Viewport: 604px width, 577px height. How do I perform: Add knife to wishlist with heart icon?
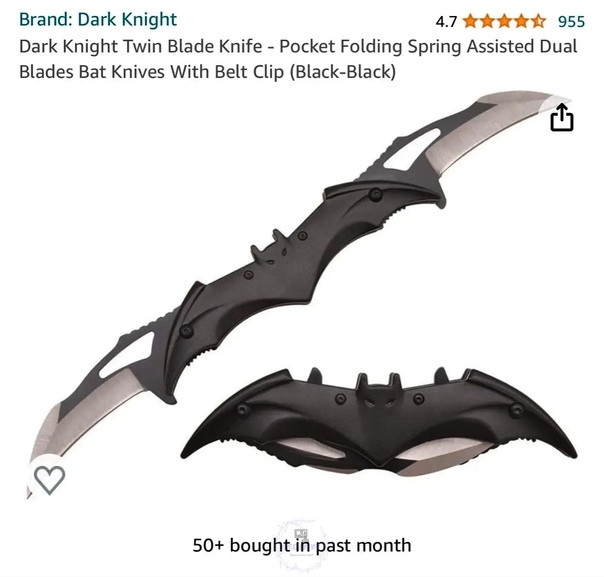pos(50,480)
